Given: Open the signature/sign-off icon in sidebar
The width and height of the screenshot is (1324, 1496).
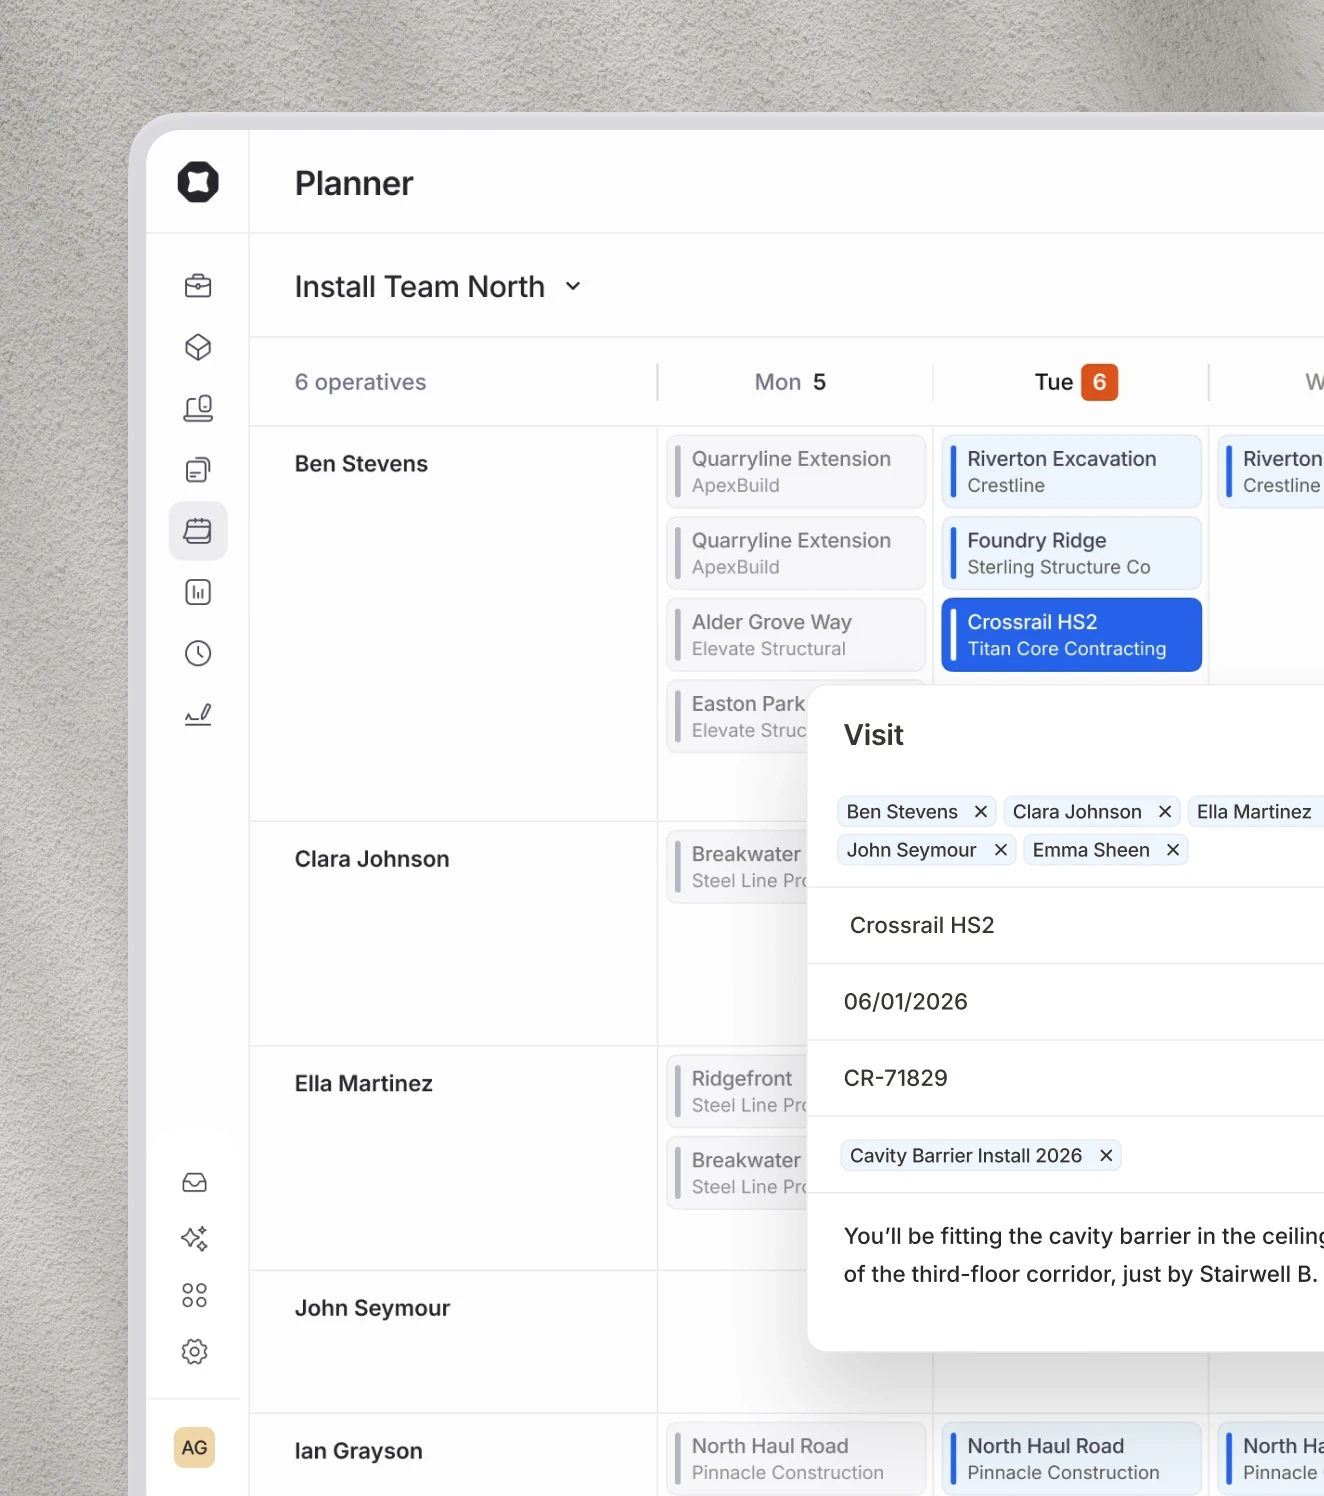Looking at the screenshot, I should tap(198, 714).
